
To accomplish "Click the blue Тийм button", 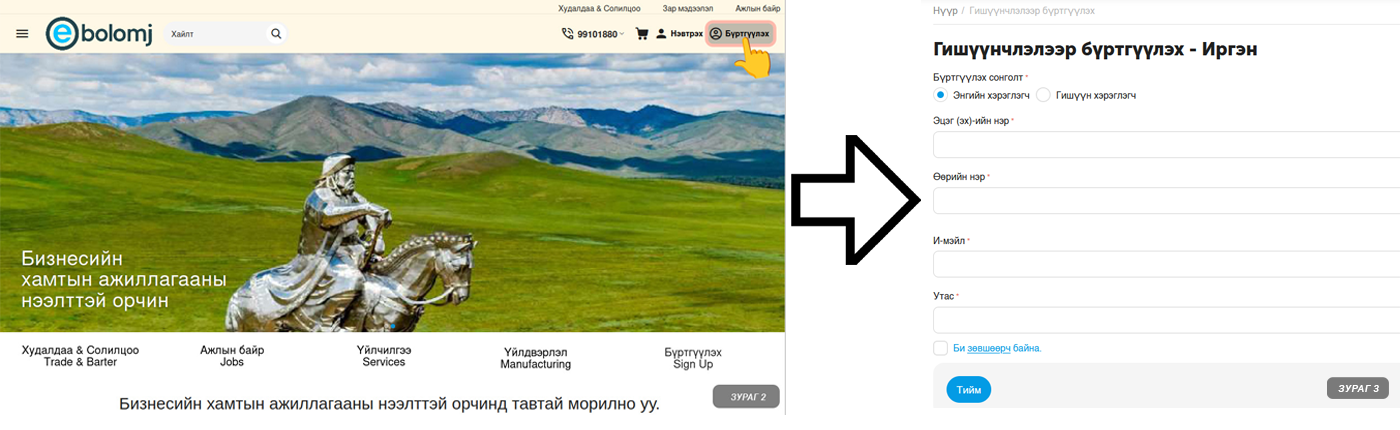I will [968, 390].
